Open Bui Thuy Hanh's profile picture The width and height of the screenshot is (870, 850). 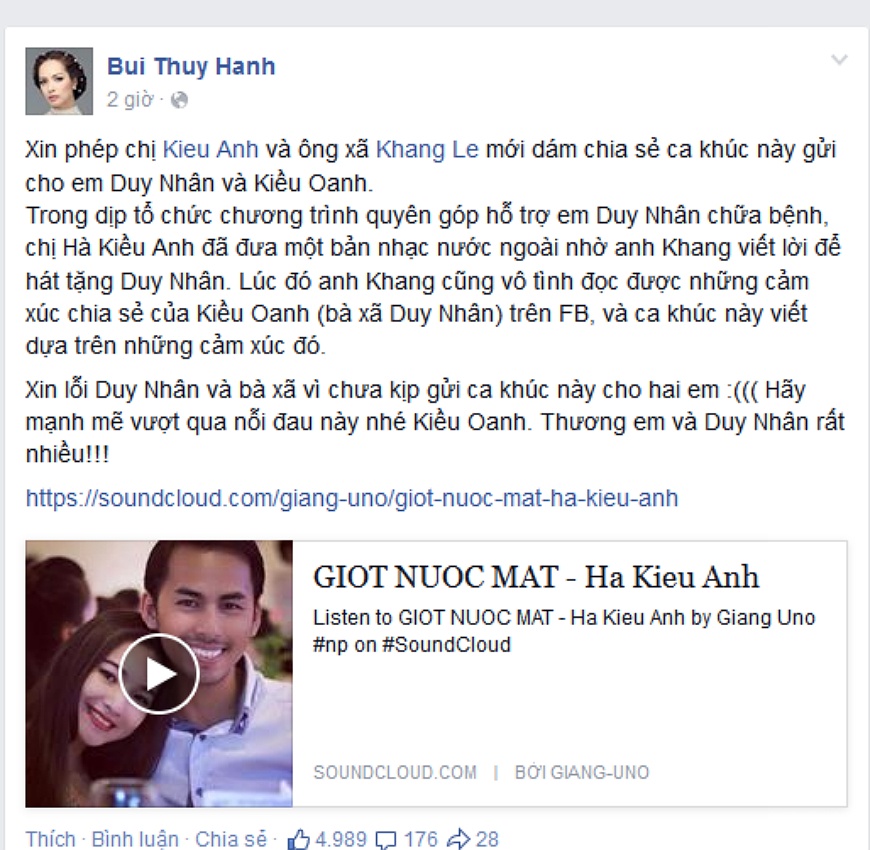click(59, 81)
